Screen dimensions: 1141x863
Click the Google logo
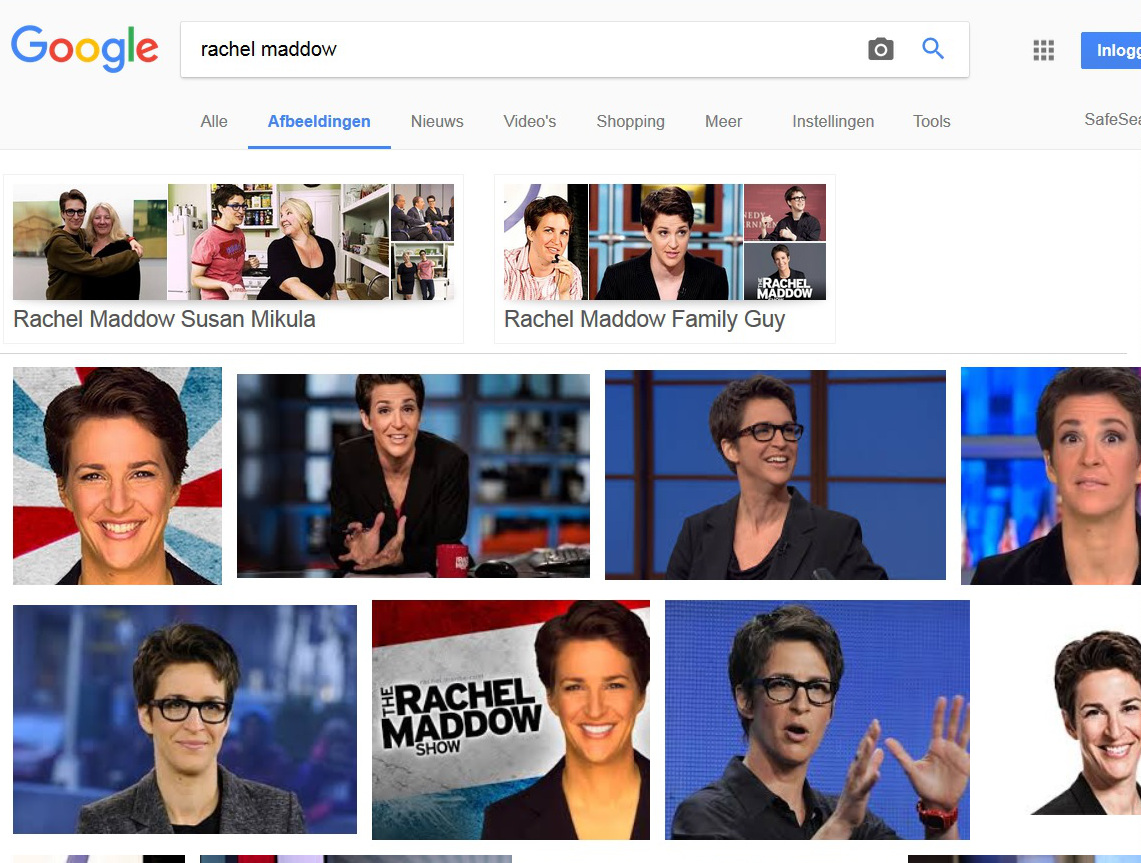84,49
